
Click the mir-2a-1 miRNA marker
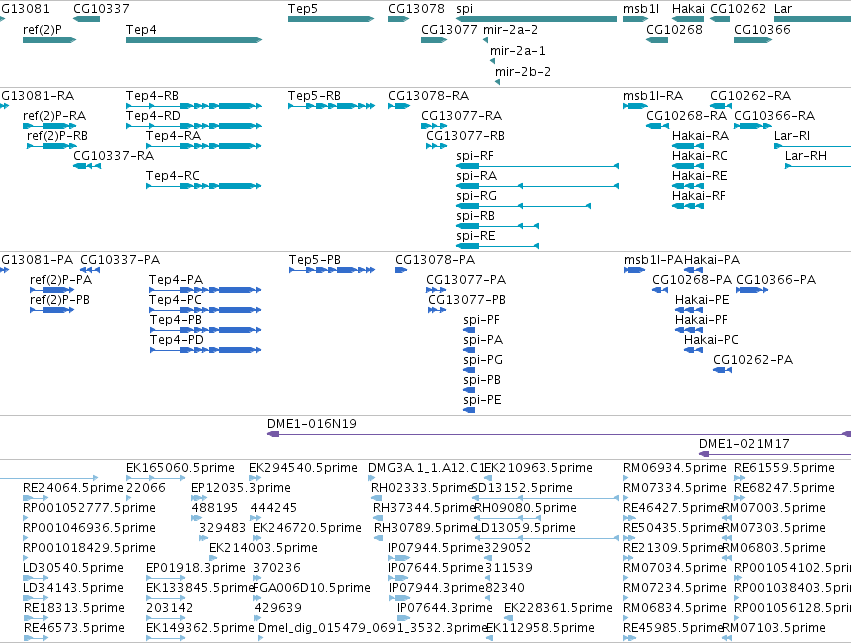coord(492,61)
